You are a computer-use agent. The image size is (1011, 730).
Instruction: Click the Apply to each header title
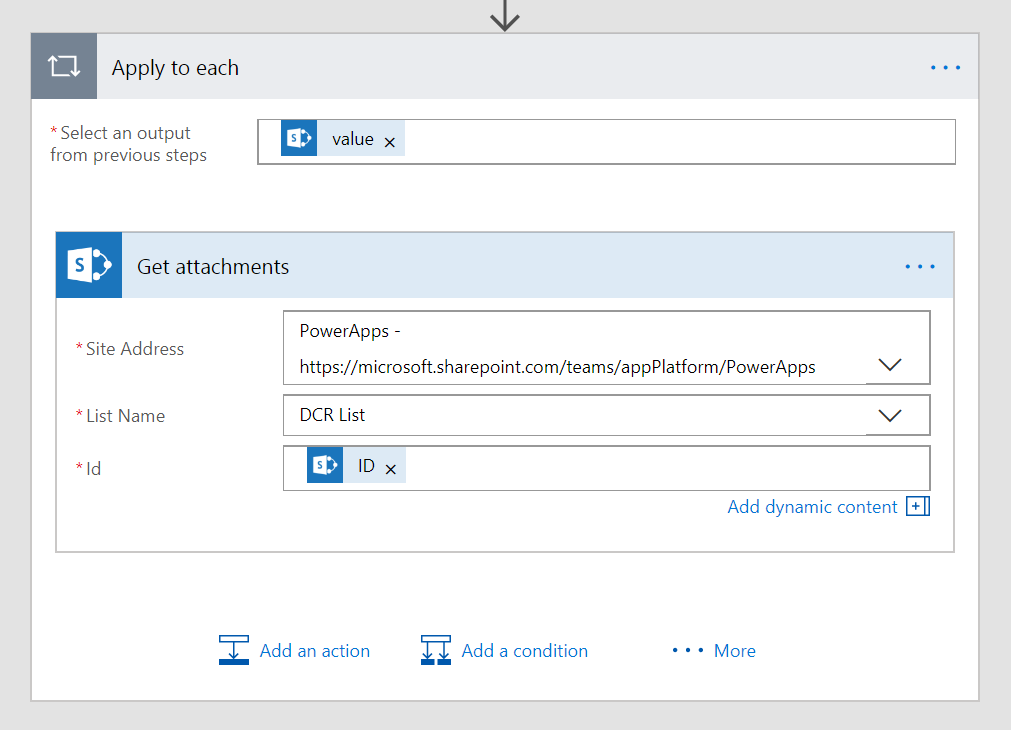tap(175, 68)
